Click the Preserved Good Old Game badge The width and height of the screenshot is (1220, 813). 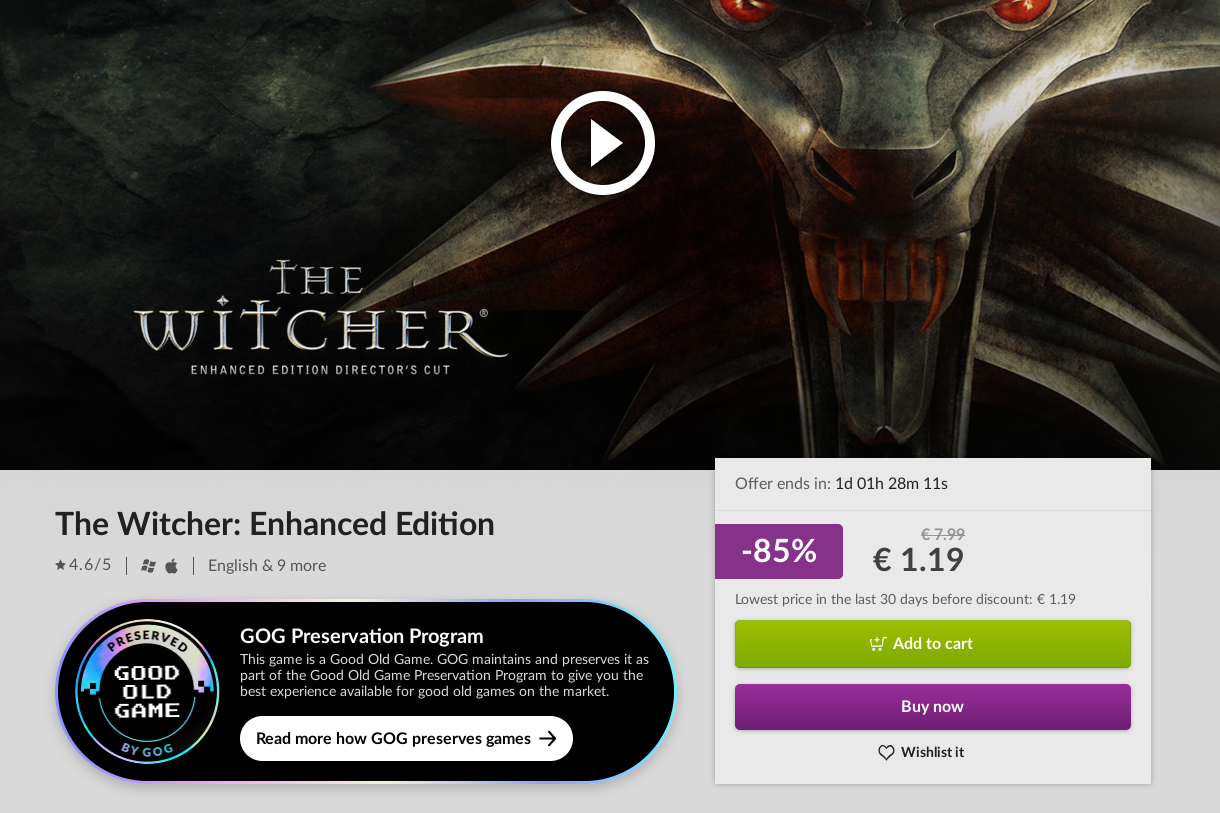[147, 692]
